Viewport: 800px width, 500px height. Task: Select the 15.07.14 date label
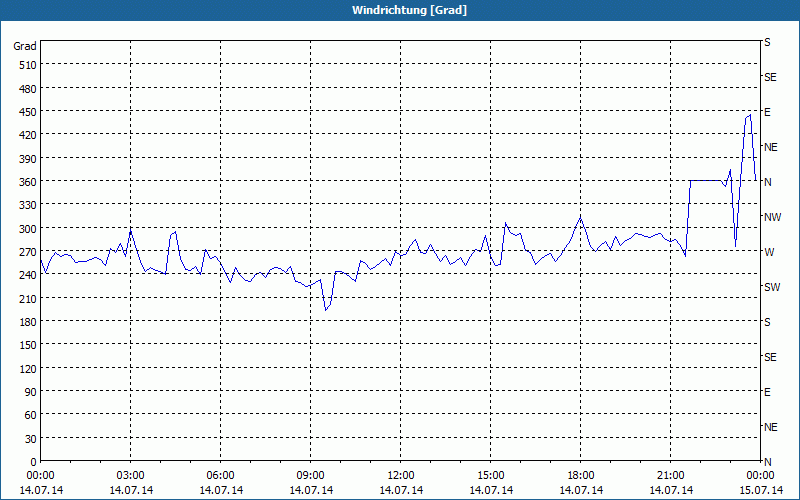tap(761, 490)
